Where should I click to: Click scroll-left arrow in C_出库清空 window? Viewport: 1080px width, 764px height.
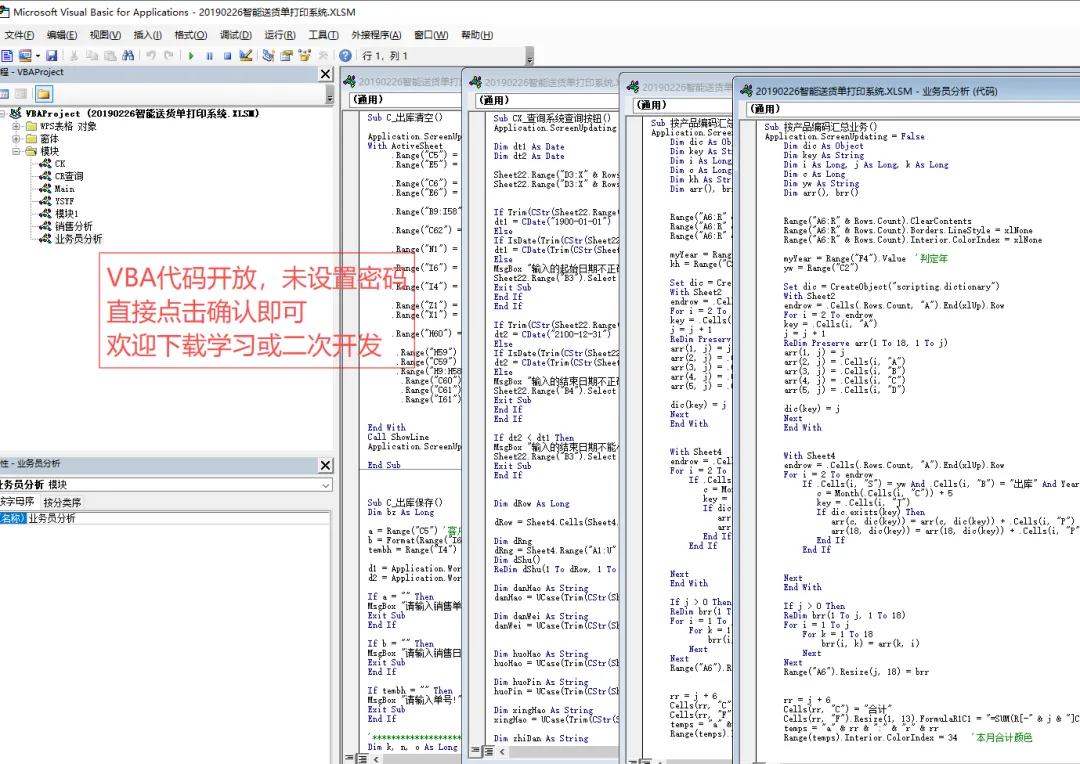[376, 758]
